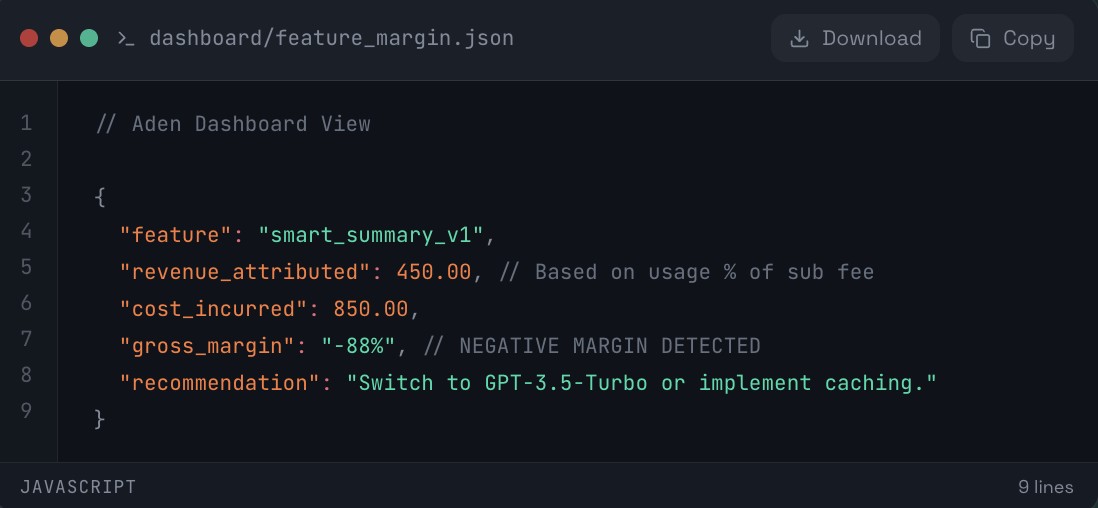Click the terminal prompt icon

[125, 39]
